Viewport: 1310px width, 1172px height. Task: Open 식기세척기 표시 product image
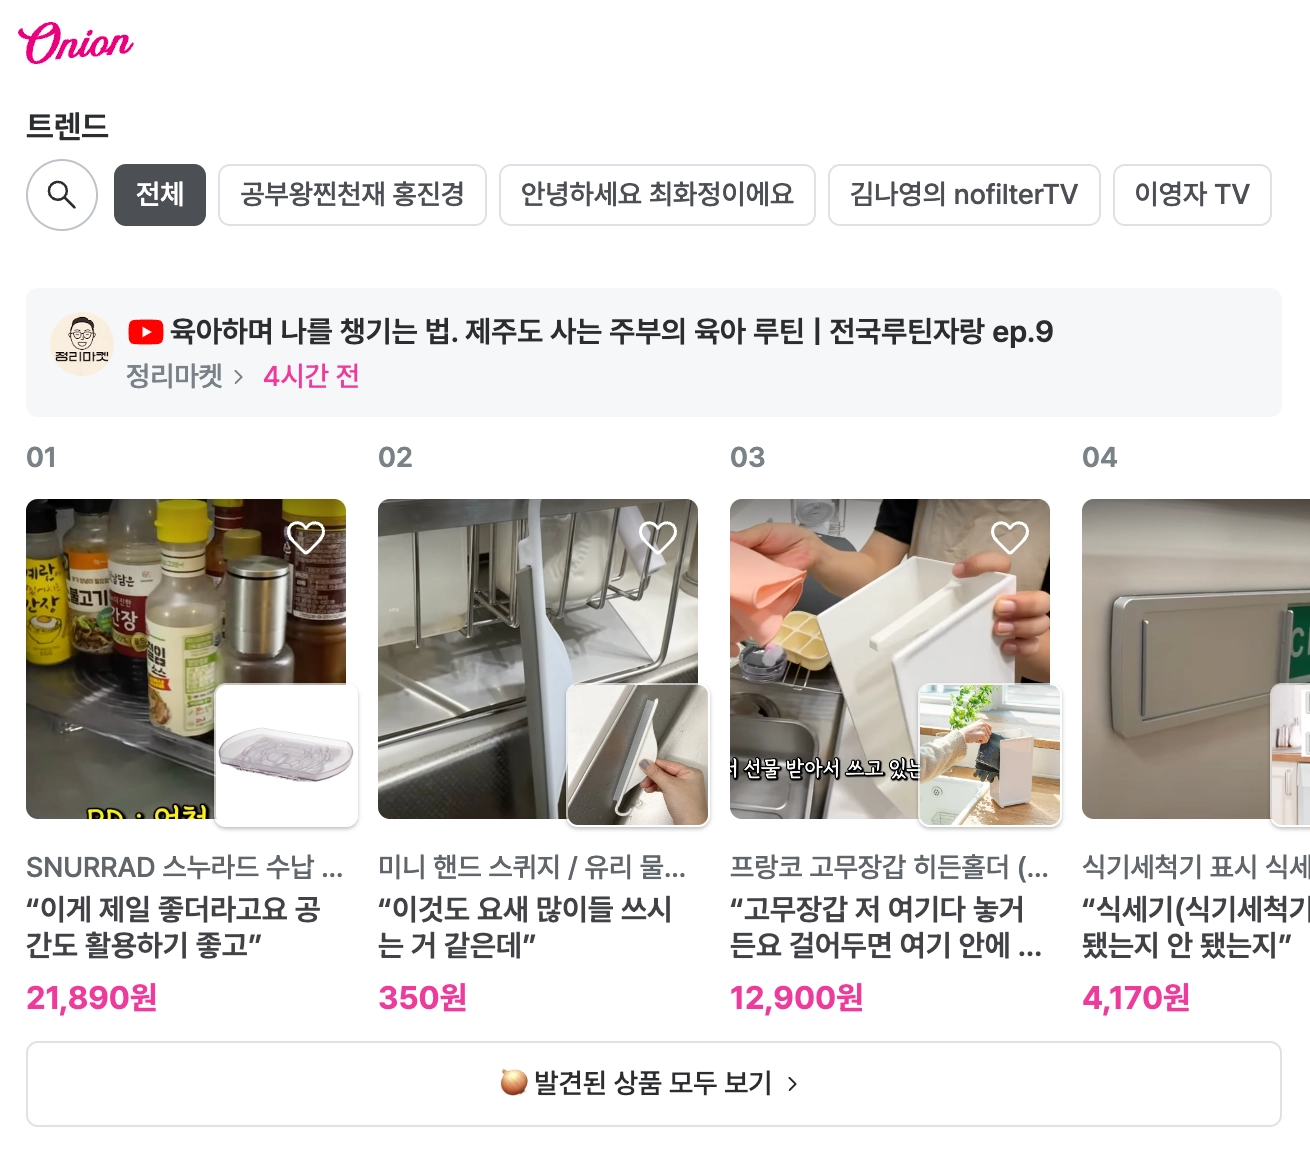coord(1196,659)
